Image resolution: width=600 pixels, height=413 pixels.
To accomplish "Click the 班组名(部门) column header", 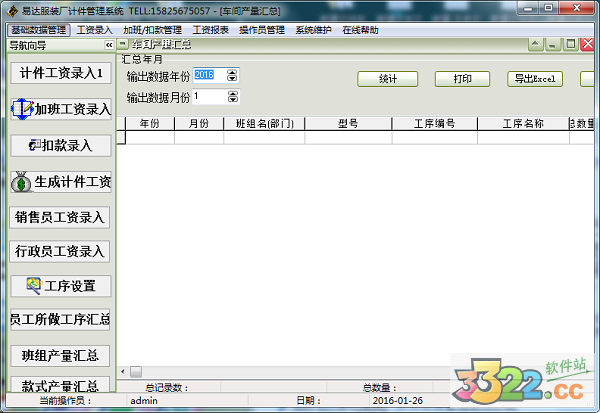I will (x=264, y=123).
